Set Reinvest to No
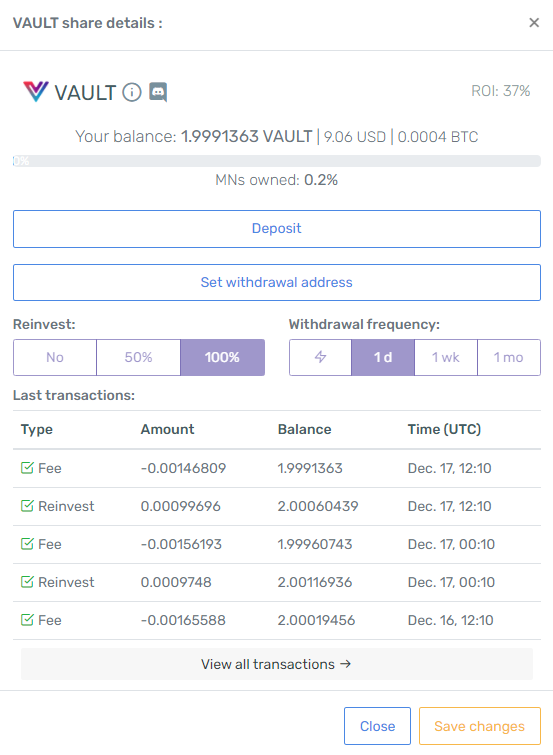Screen dimensions: 553x755 pyautogui.click(x=55, y=357)
